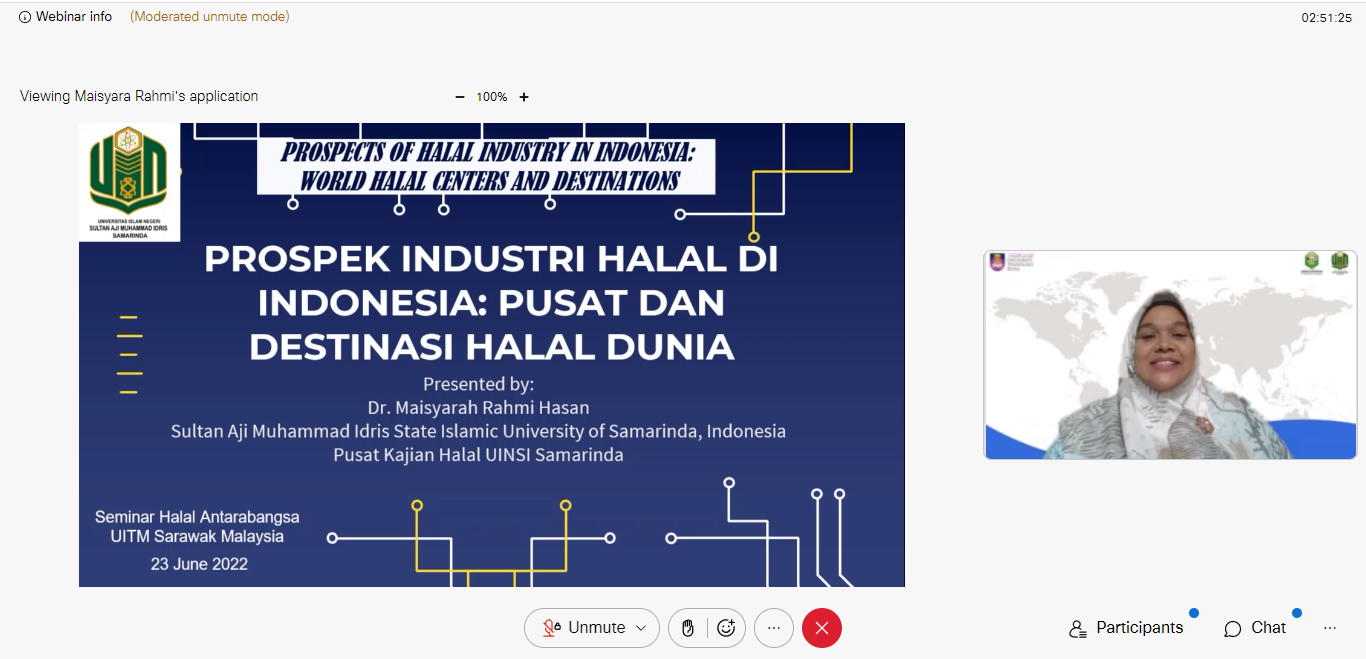Zoom in shared content with plus

coord(524,97)
